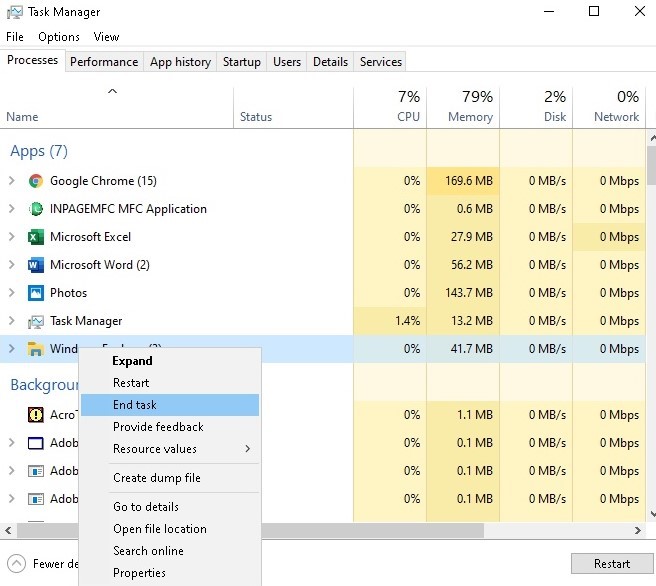656x586 pixels.
Task: Open the Options menu
Action: (59, 37)
